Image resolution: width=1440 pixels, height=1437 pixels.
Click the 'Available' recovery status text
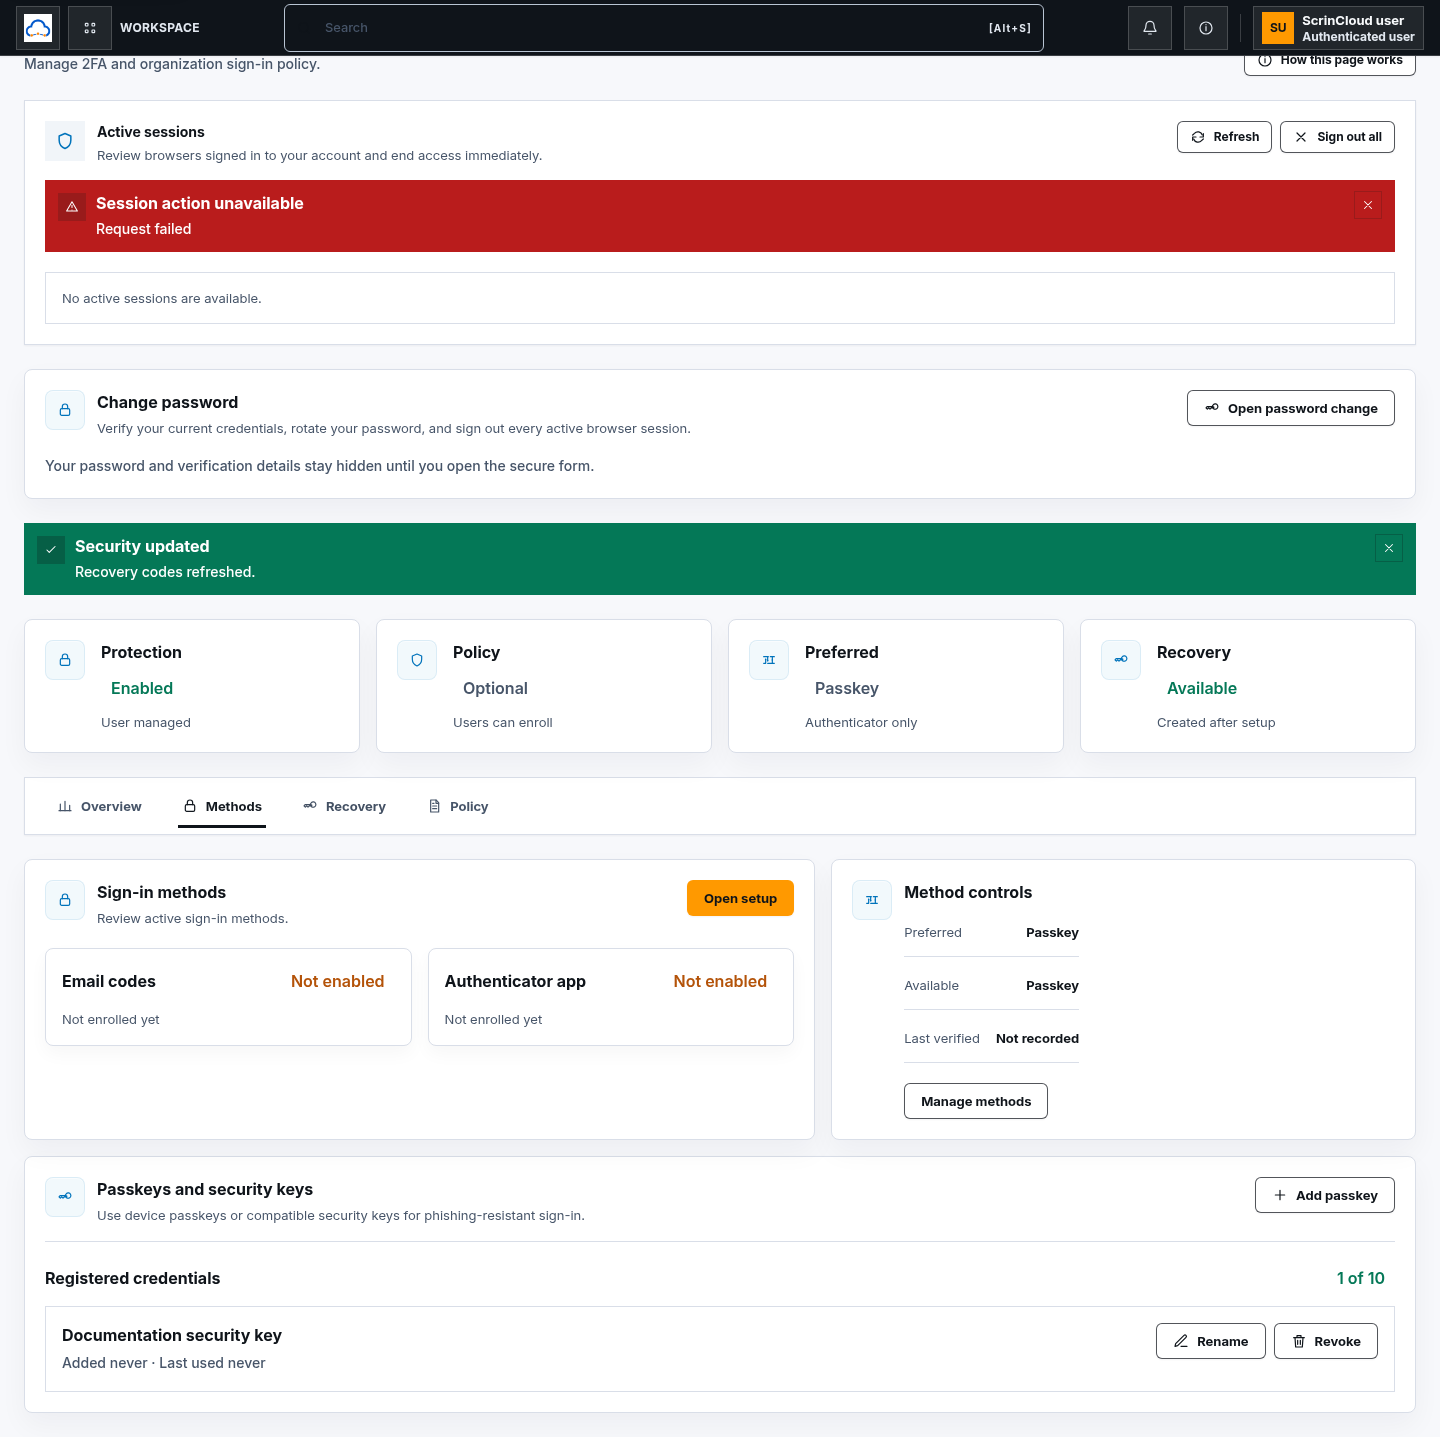(1202, 688)
